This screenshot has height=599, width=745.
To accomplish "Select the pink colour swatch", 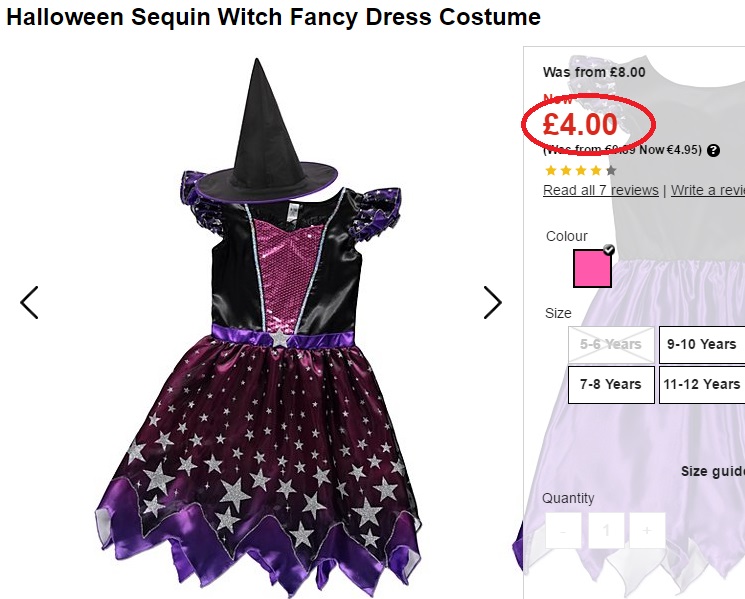I will click(592, 269).
